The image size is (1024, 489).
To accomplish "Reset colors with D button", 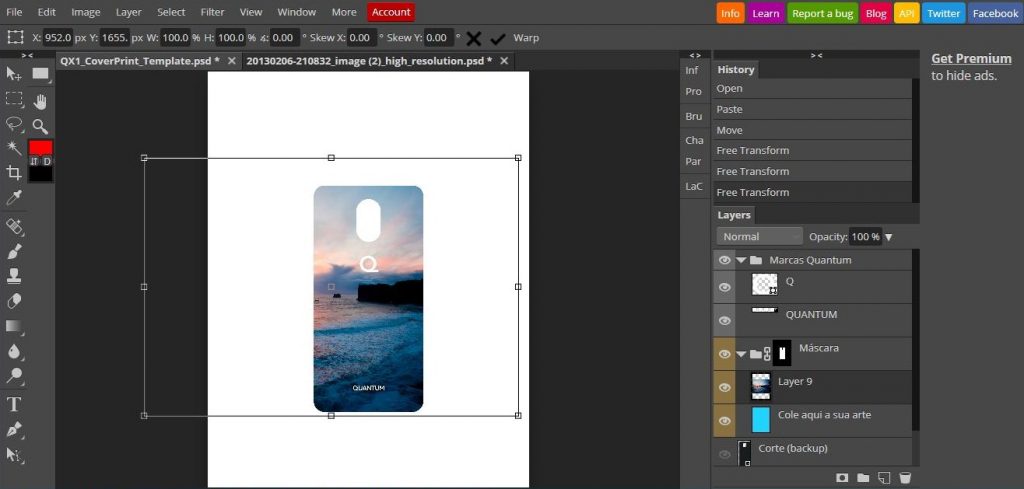I will click(x=47, y=161).
